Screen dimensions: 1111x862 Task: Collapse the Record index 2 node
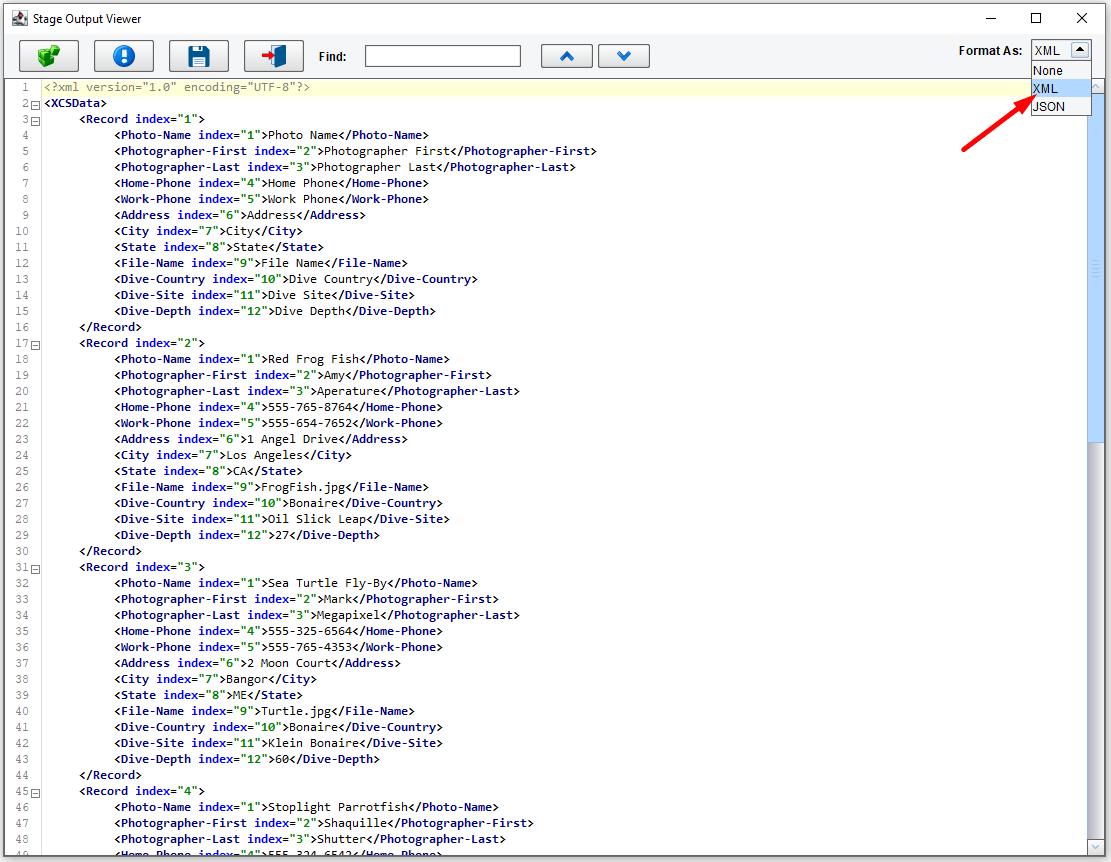pos(35,346)
